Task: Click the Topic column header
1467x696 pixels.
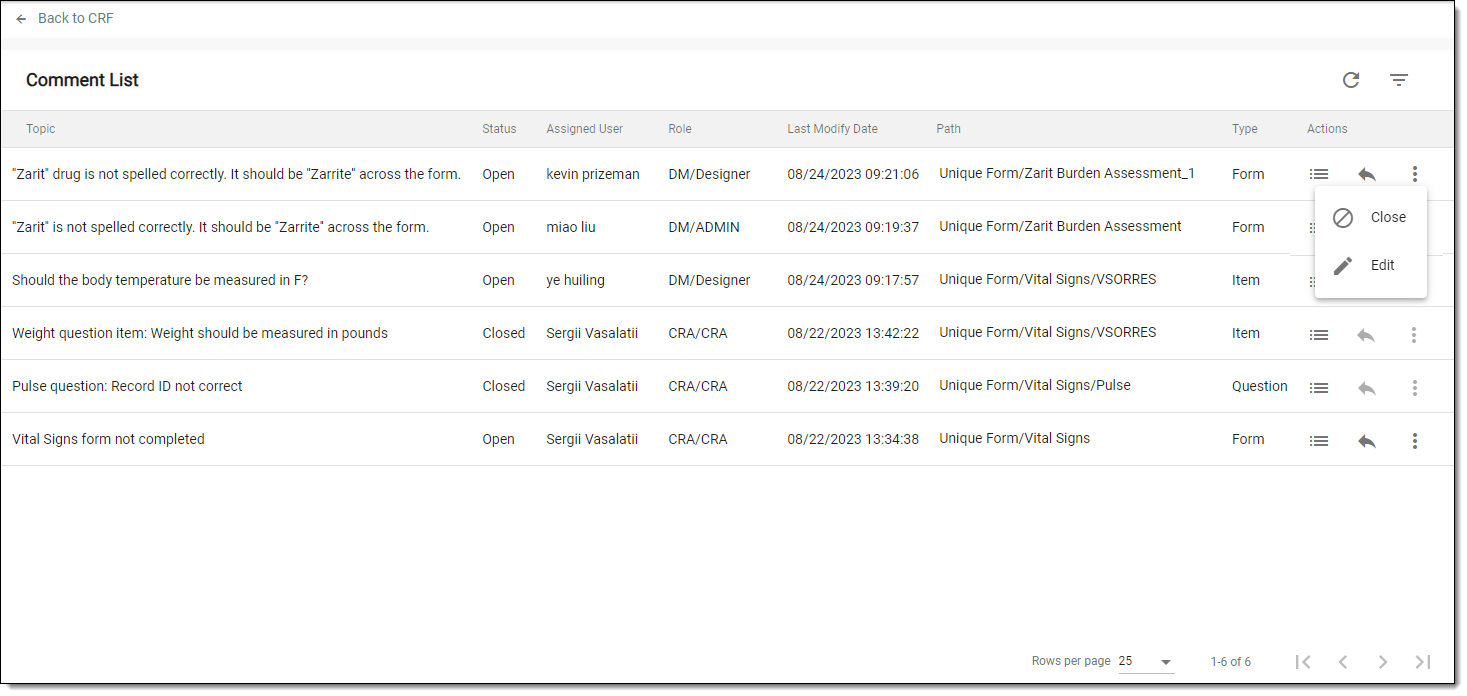Action: point(41,129)
